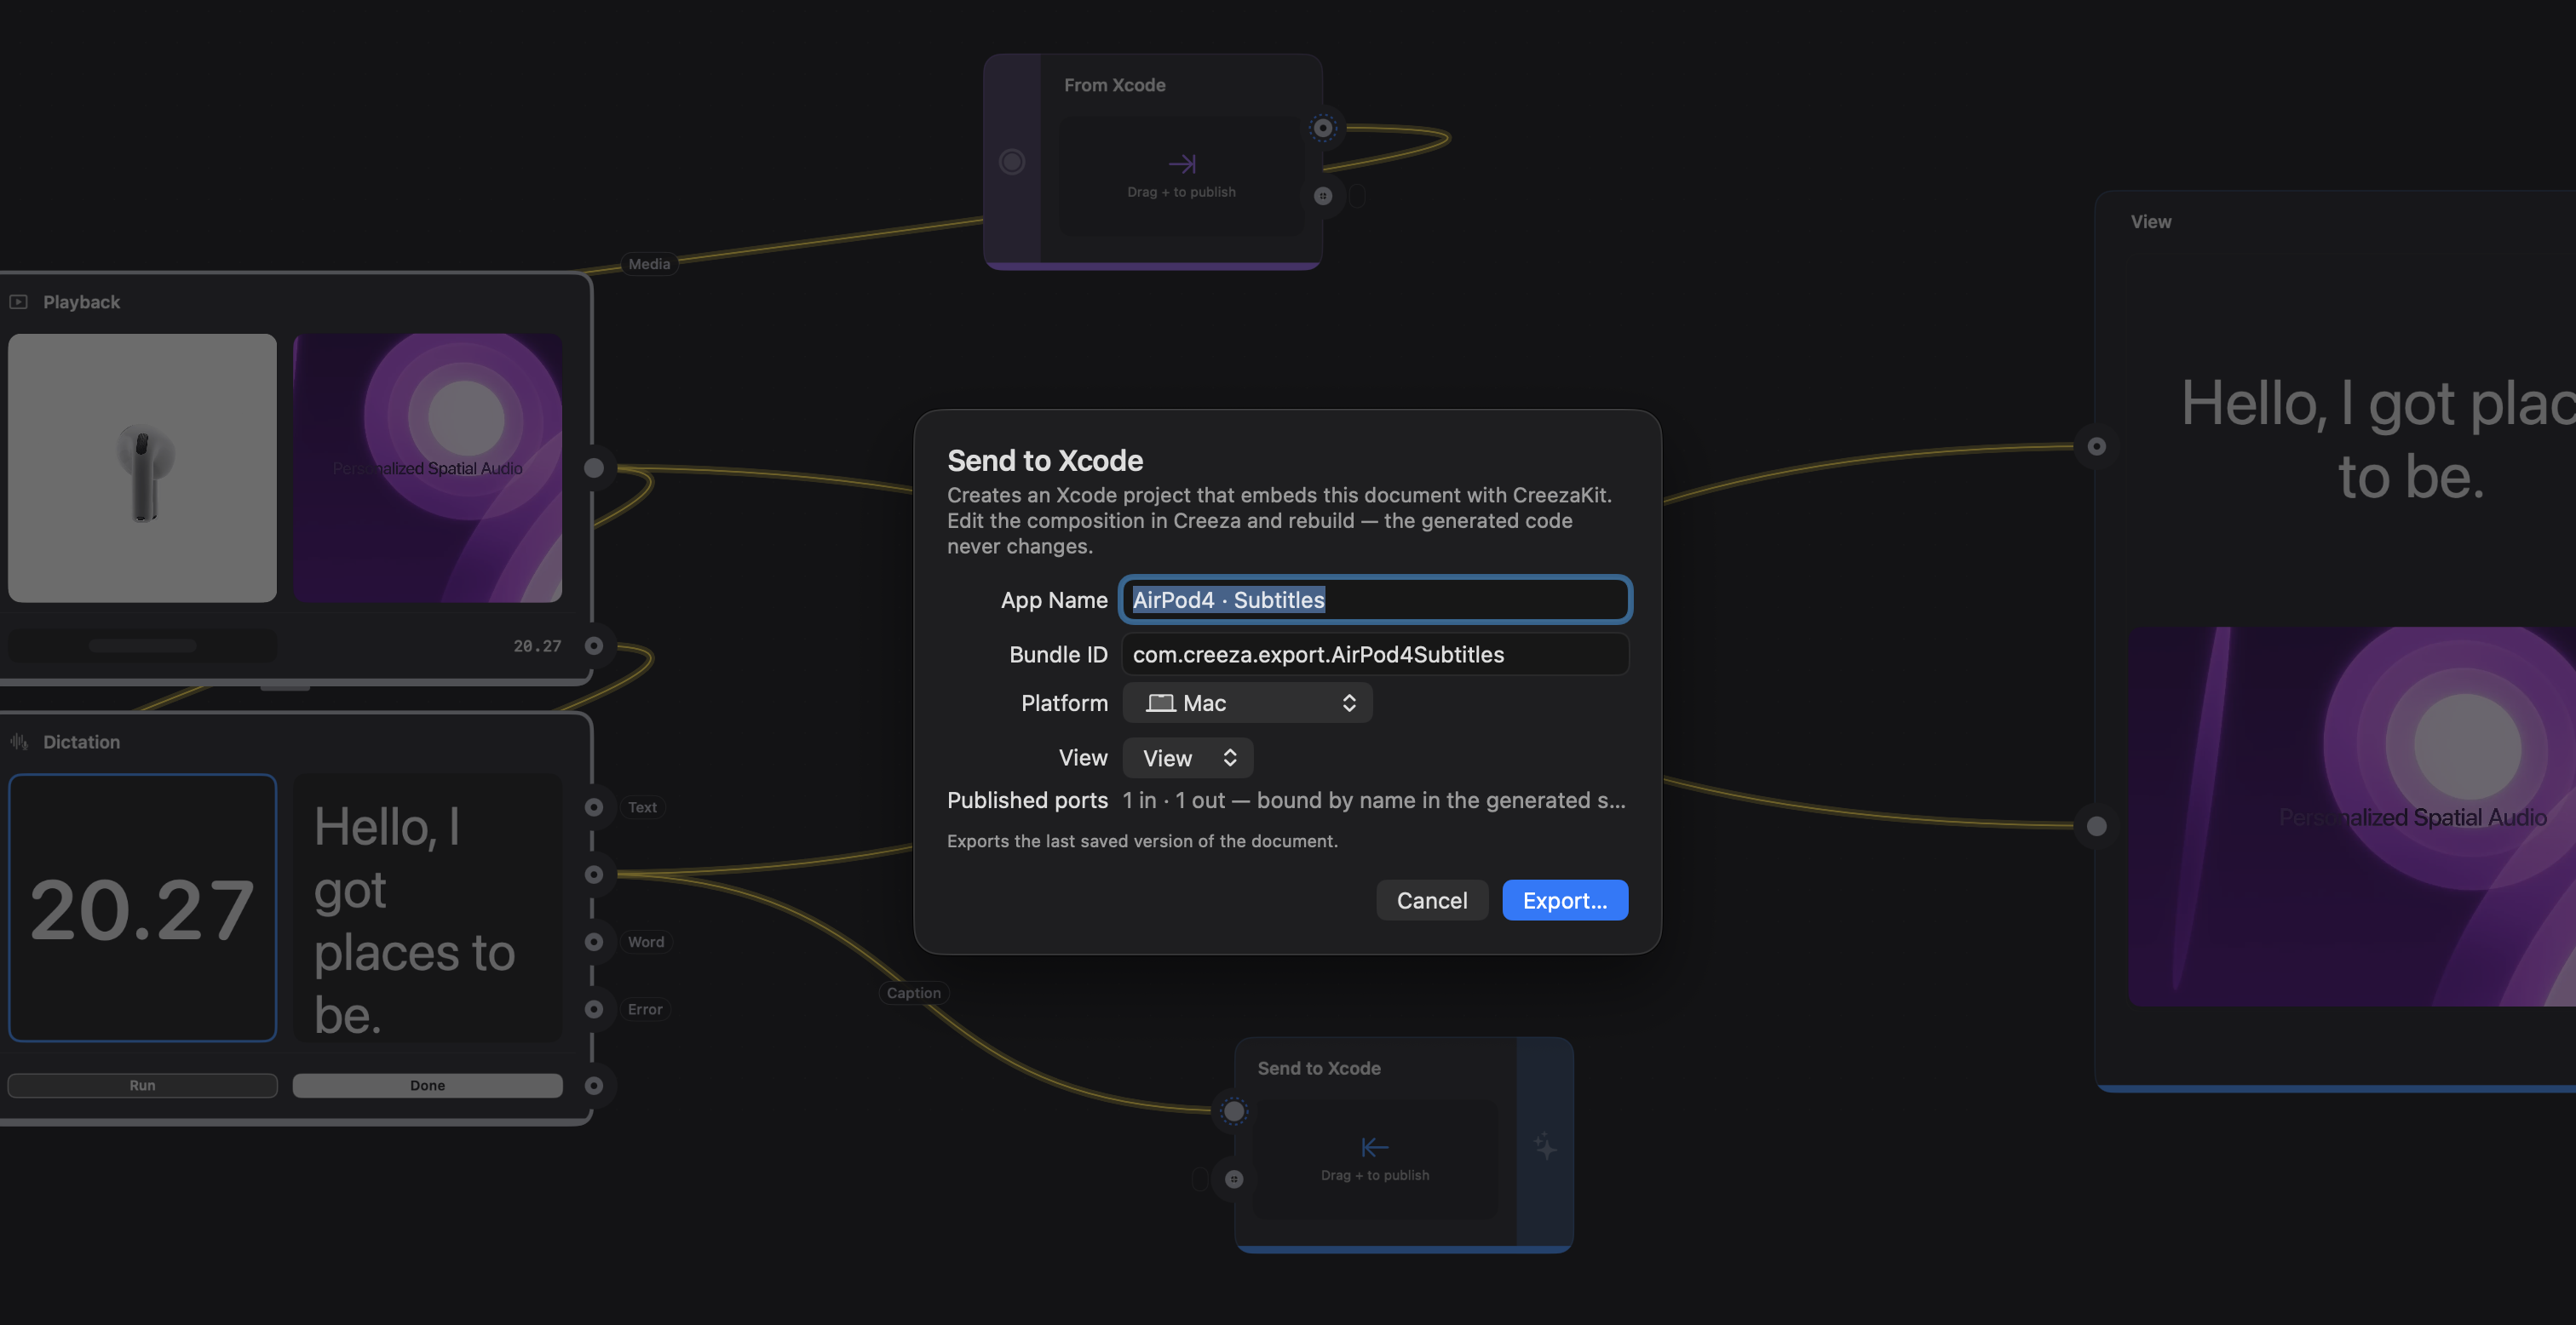Click the Playback node play icon
Viewport: 2576px width, 1325px height.
18,302
